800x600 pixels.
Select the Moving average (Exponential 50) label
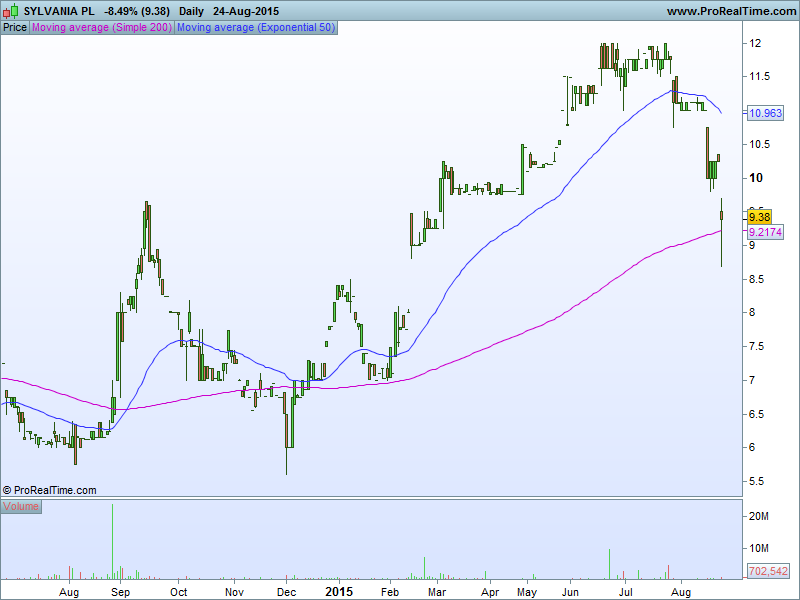[255, 28]
